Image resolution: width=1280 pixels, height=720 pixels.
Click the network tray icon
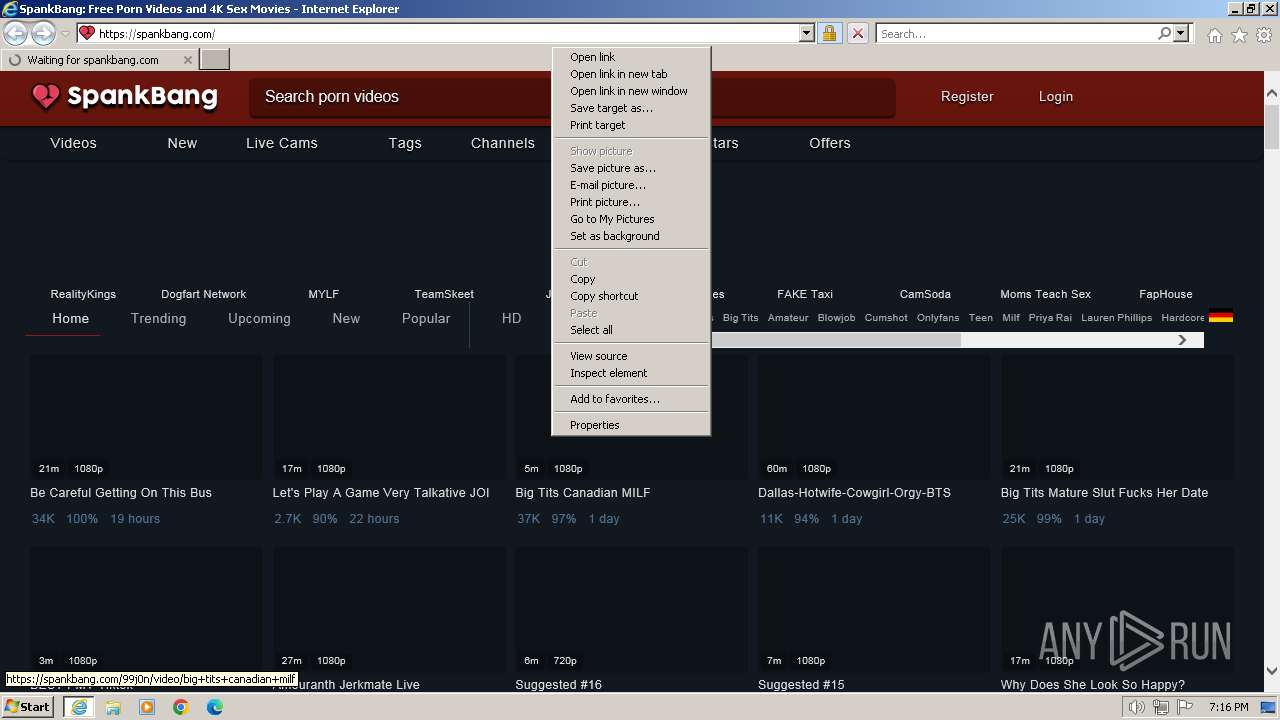pyautogui.click(x=1161, y=707)
